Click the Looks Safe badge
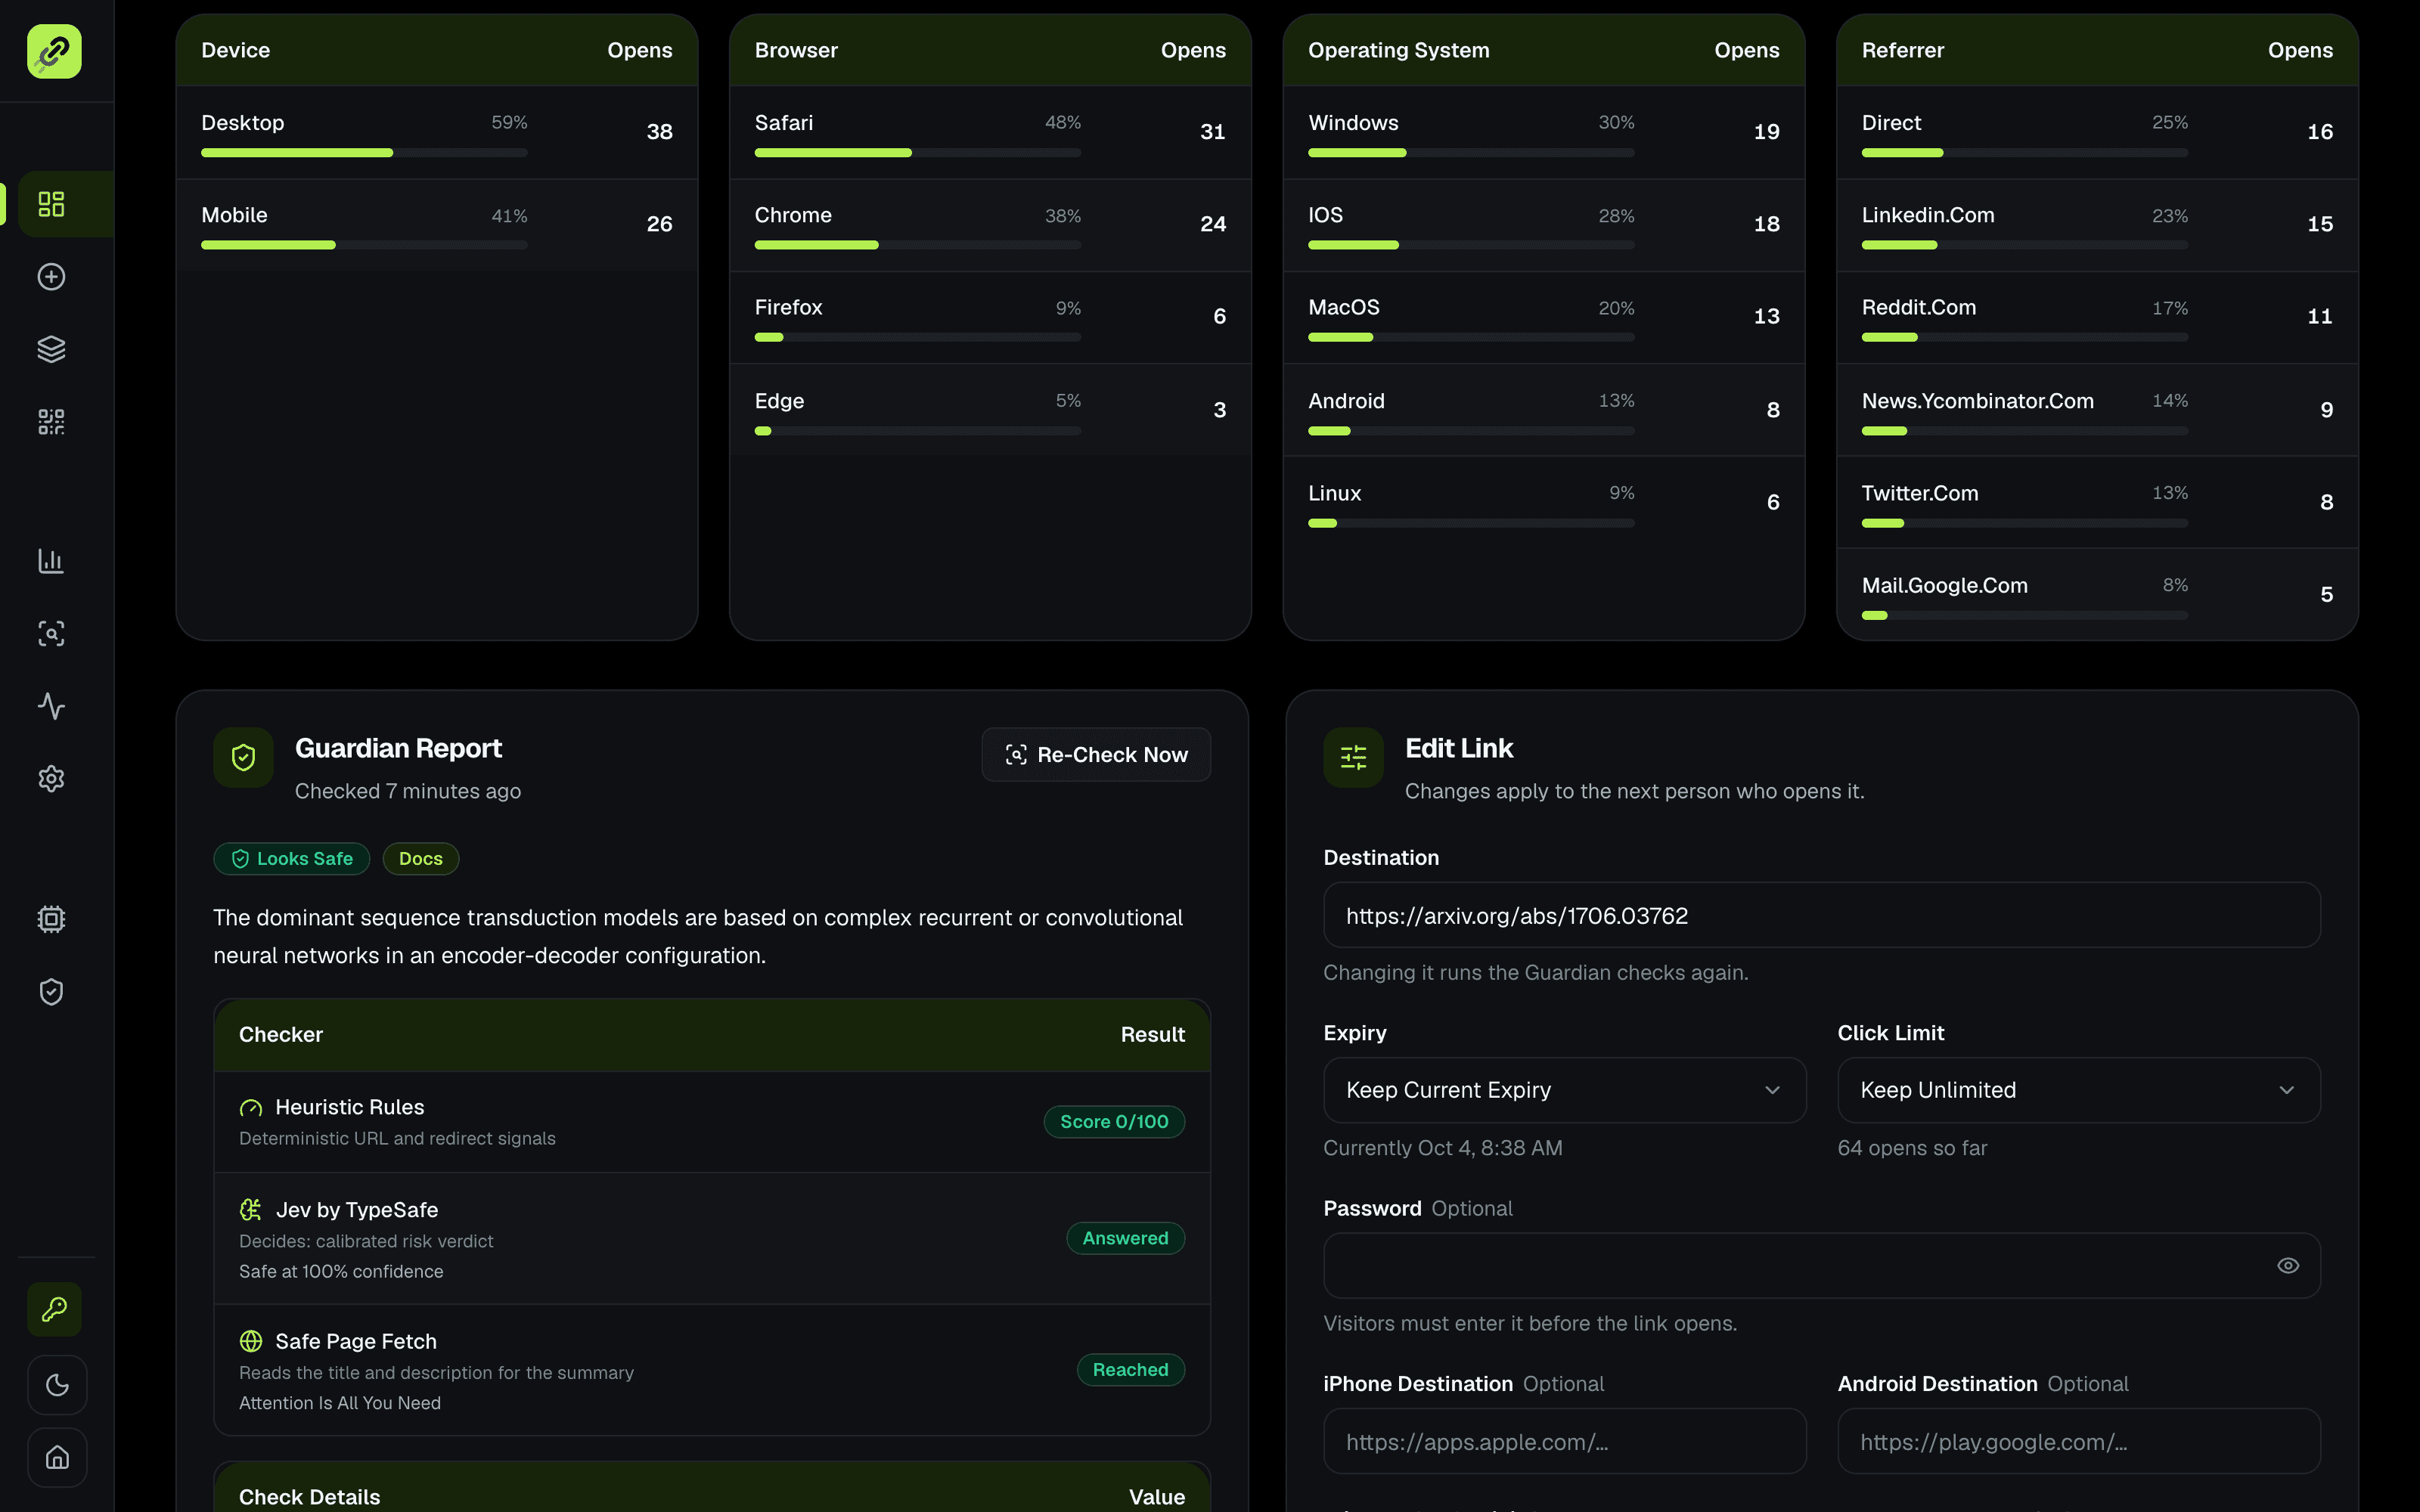 (292, 859)
